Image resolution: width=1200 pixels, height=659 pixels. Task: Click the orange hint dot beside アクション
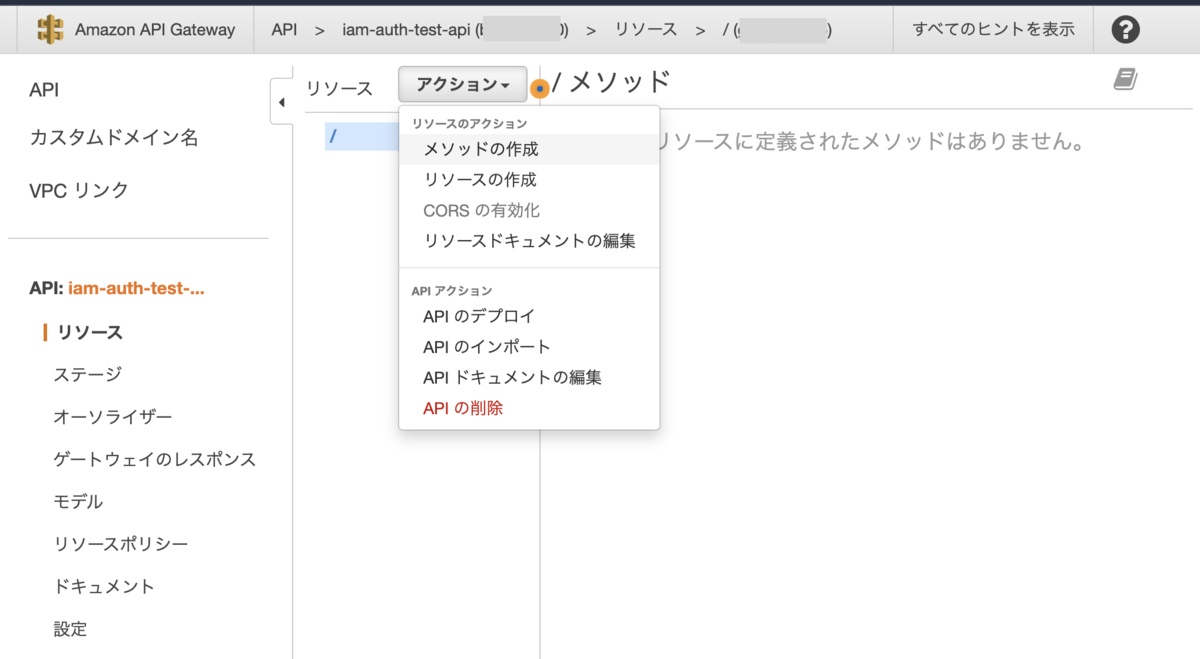(540, 88)
